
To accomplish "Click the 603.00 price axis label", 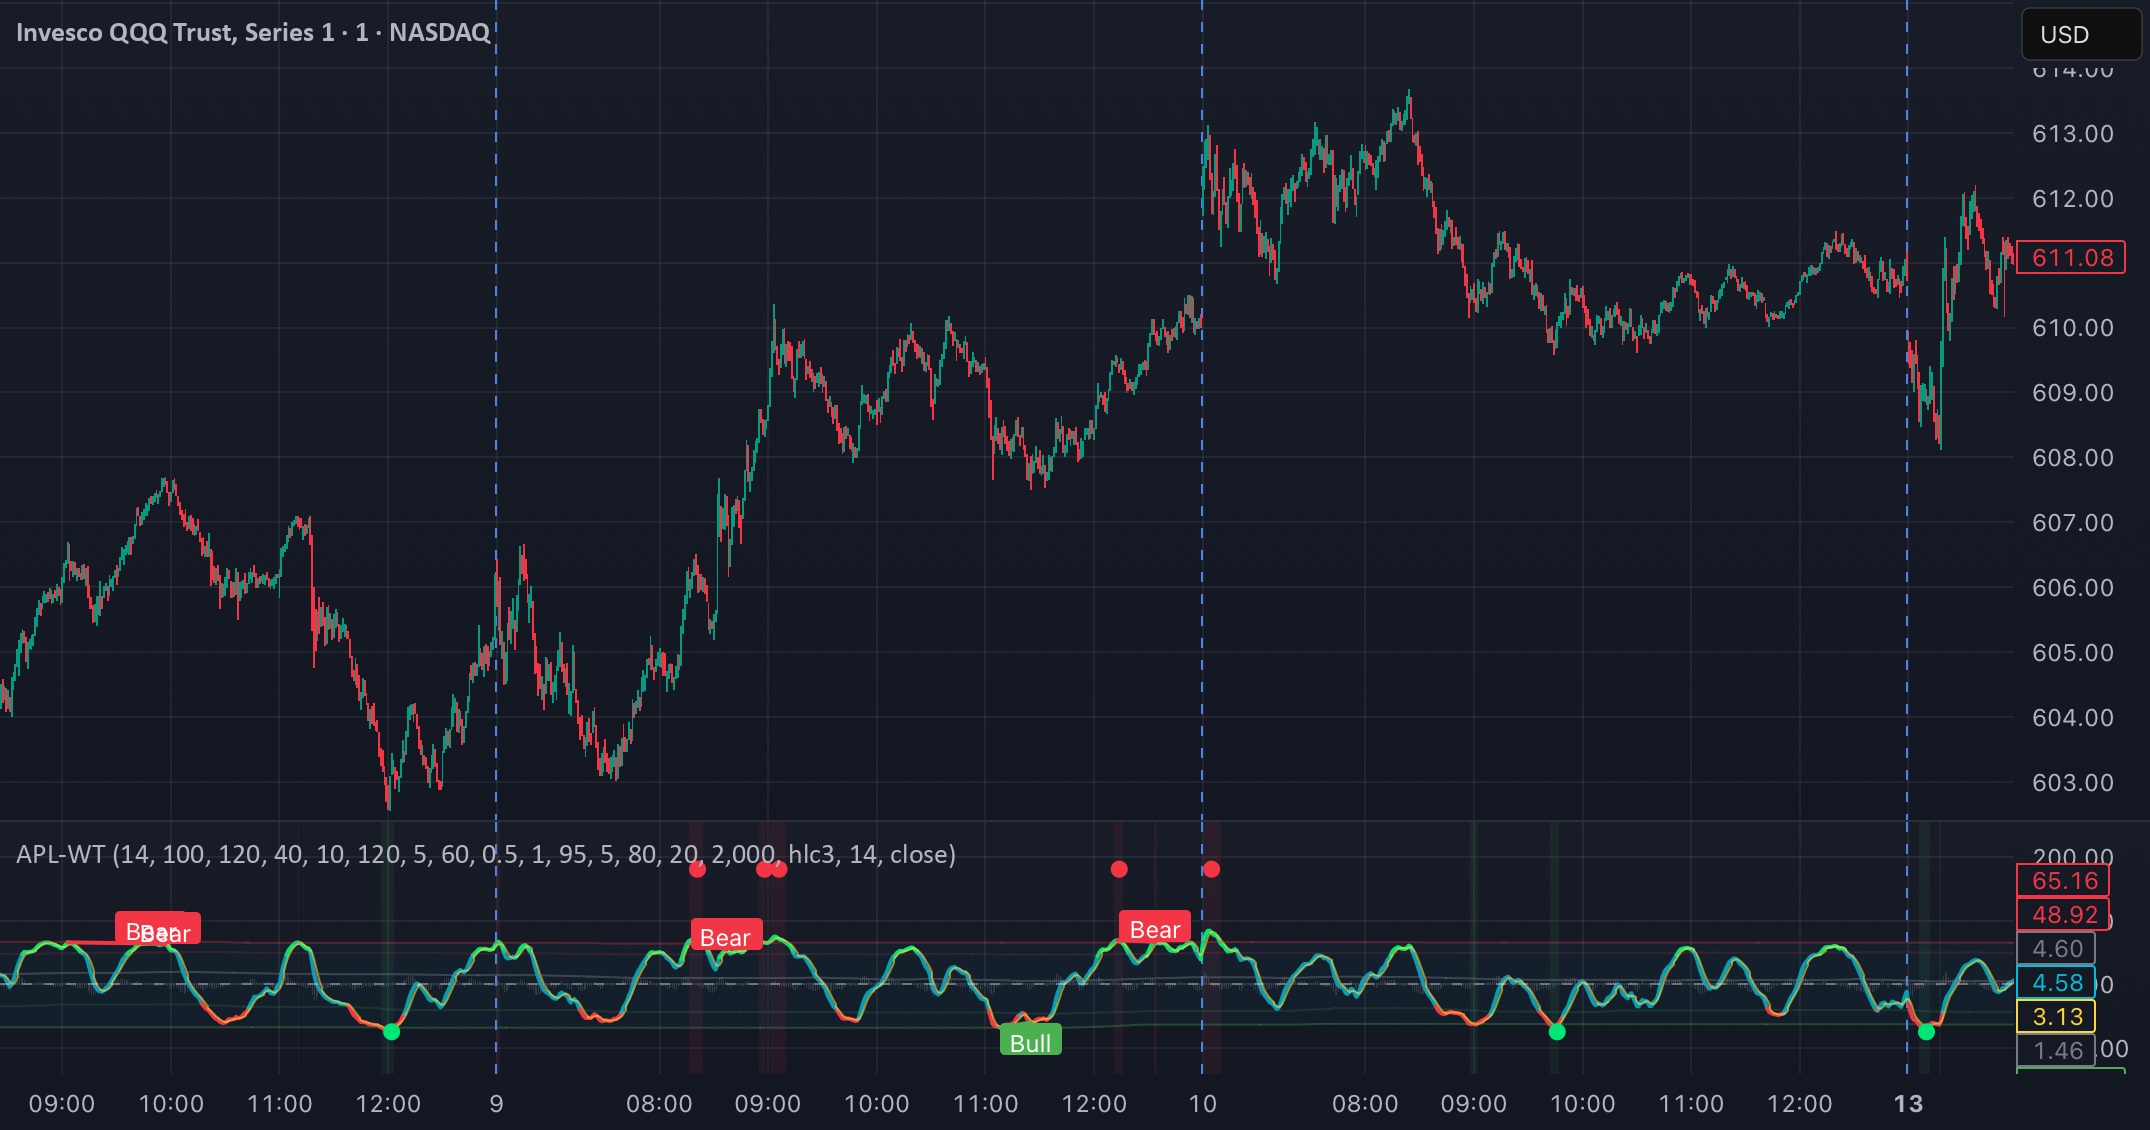I will (2073, 783).
